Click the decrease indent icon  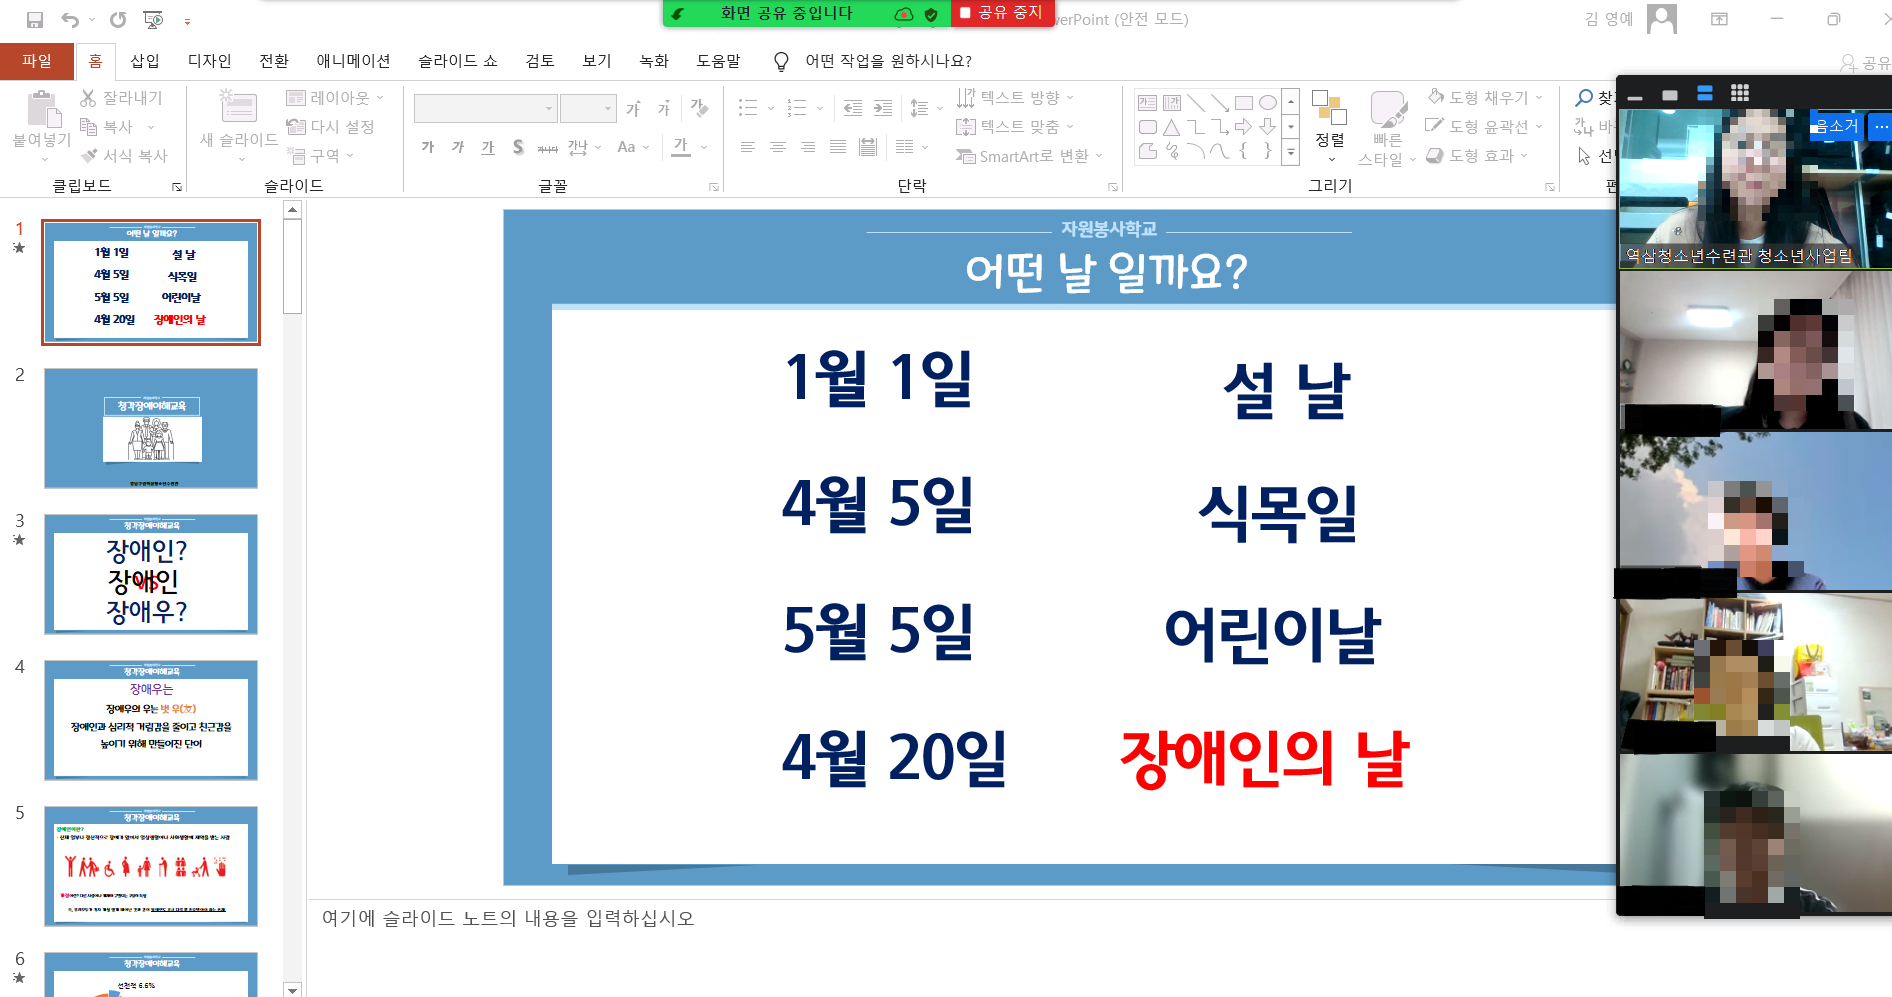[x=852, y=108]
